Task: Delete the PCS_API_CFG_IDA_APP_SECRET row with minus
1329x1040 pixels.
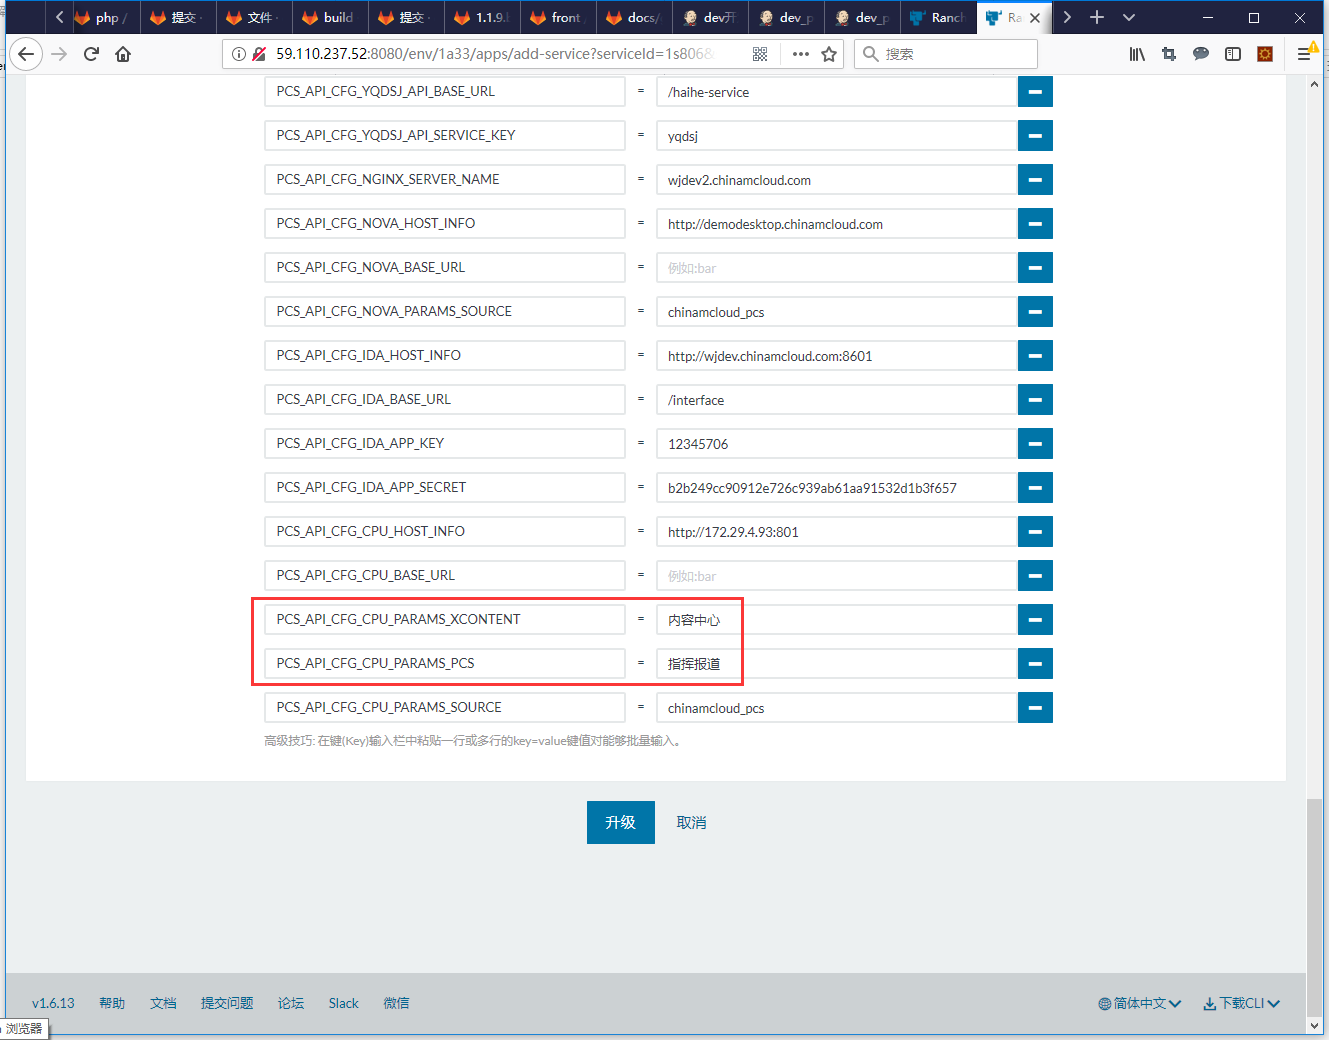Action: [1035, 488]
